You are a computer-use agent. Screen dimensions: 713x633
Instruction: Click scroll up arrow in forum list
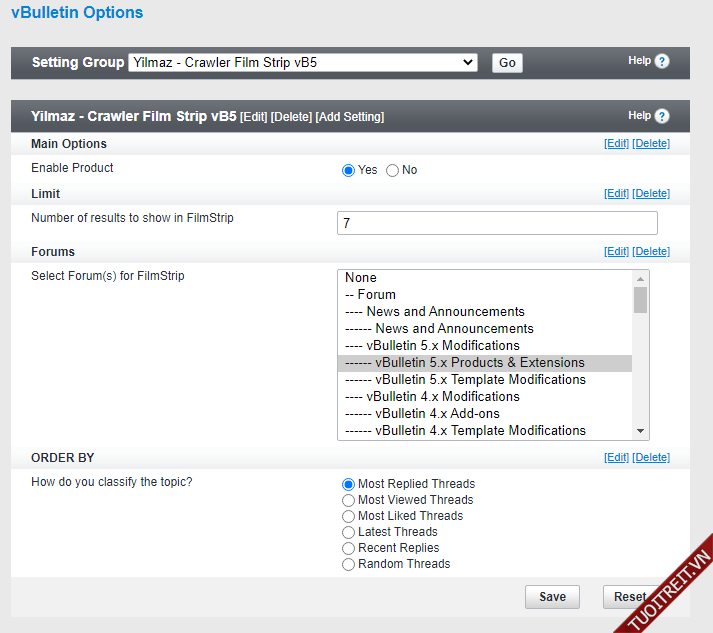coord(640,278)
